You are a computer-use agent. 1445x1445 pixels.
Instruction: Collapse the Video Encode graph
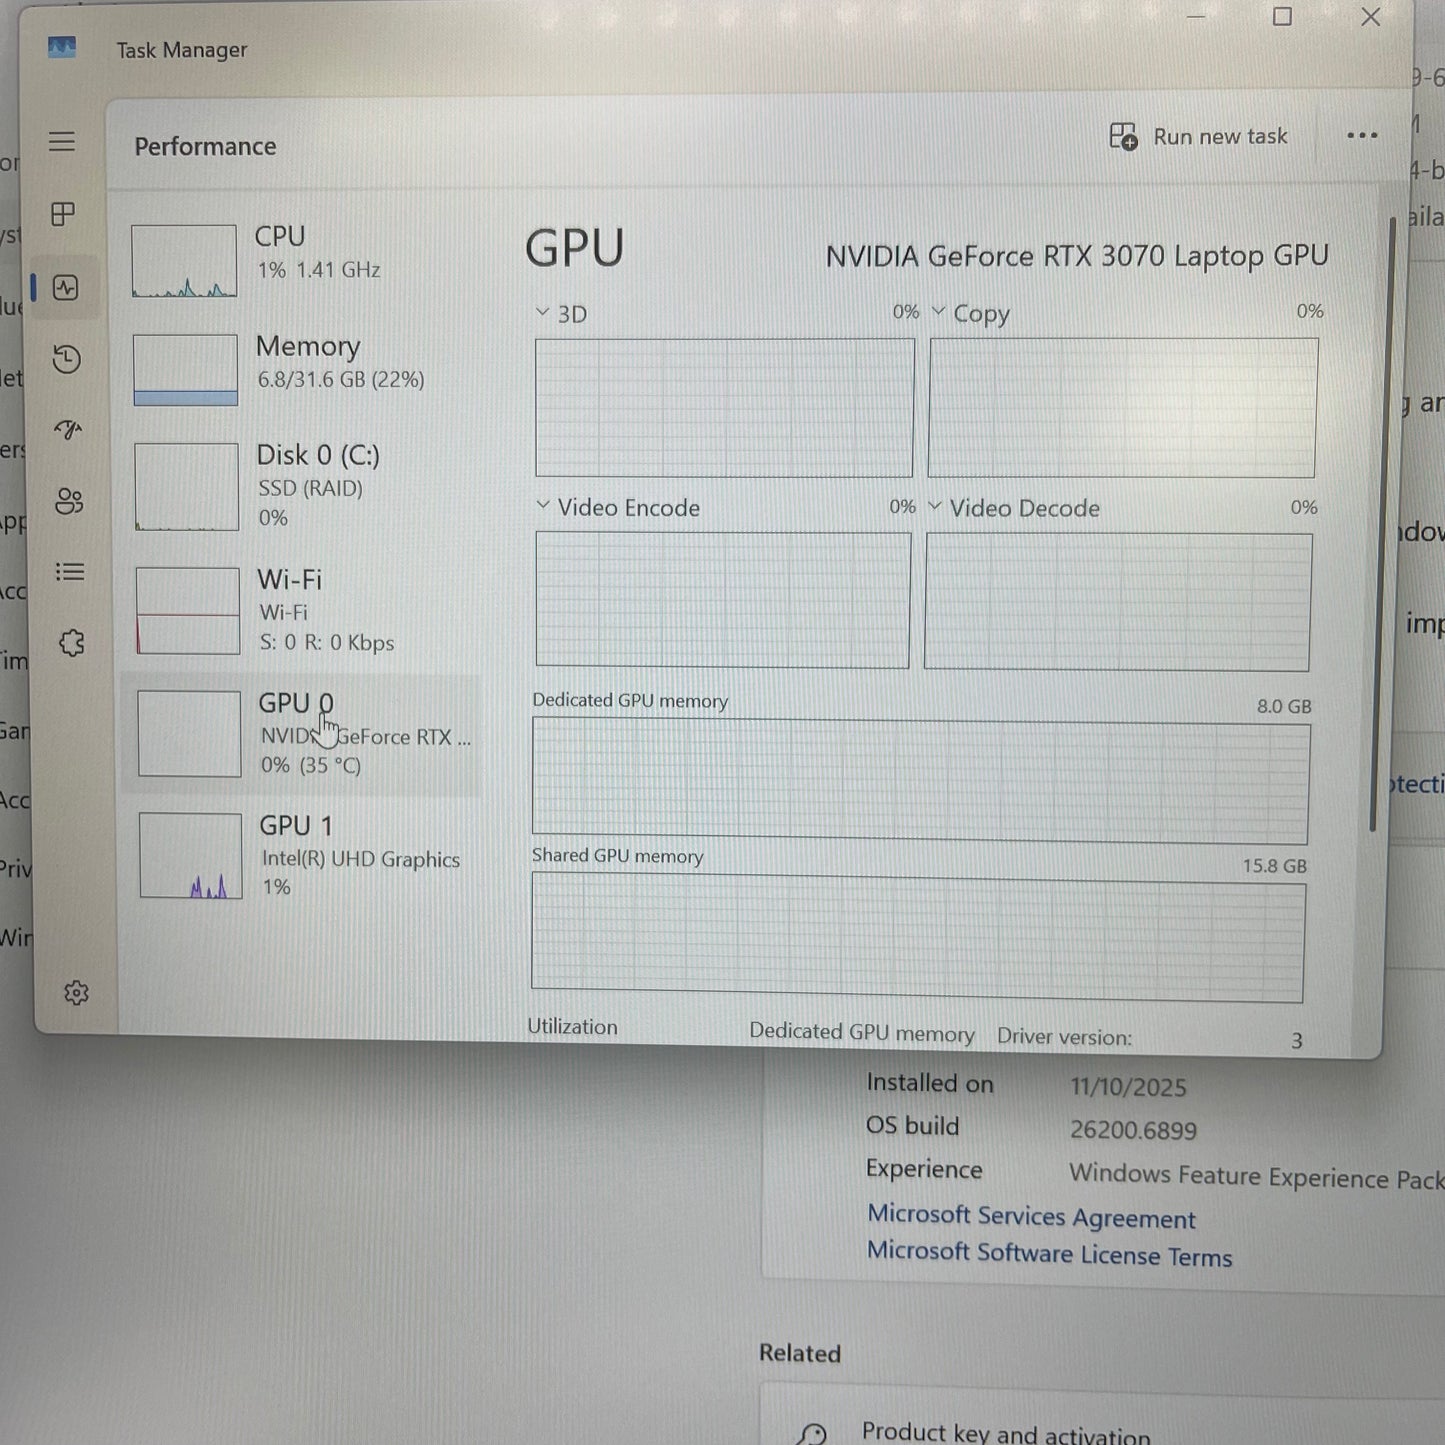[543, 507]
